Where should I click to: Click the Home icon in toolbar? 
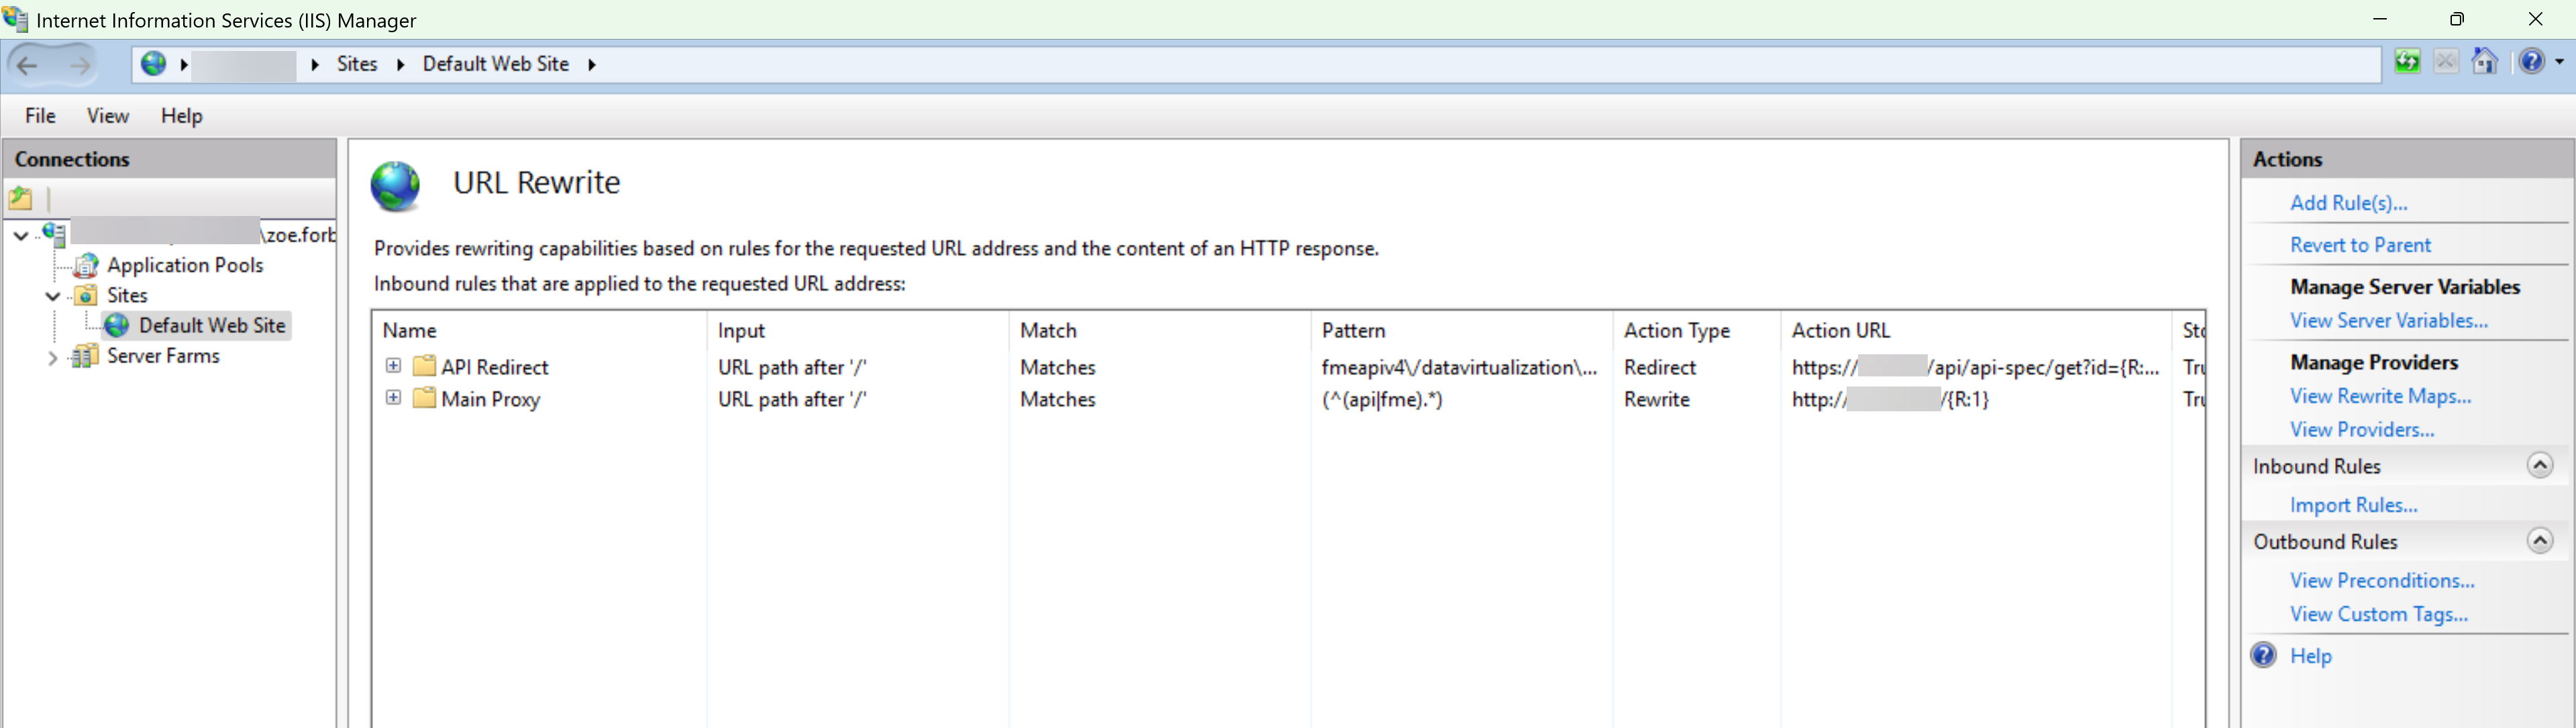(2485, 62)
